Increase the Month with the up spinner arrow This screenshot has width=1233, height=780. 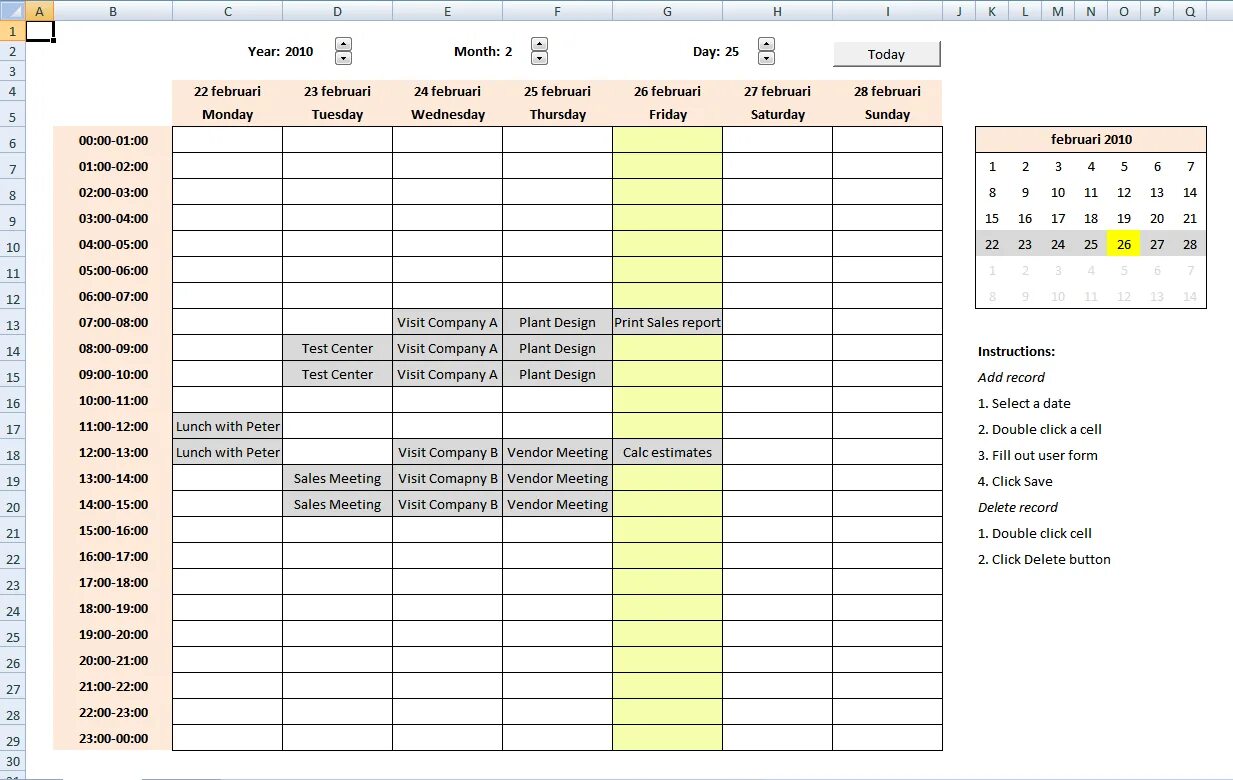click(539, 44)
